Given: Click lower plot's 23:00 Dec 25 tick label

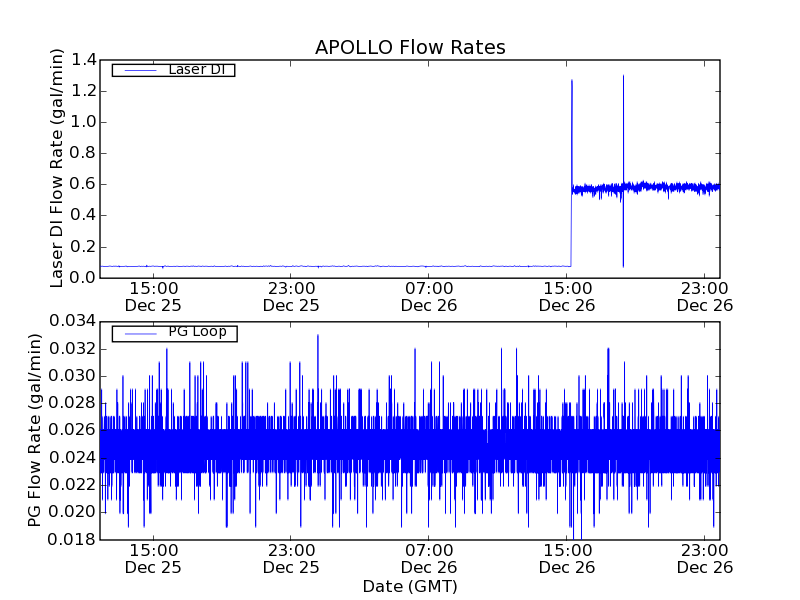Looking at the screenshot, I should coord(291,558).
